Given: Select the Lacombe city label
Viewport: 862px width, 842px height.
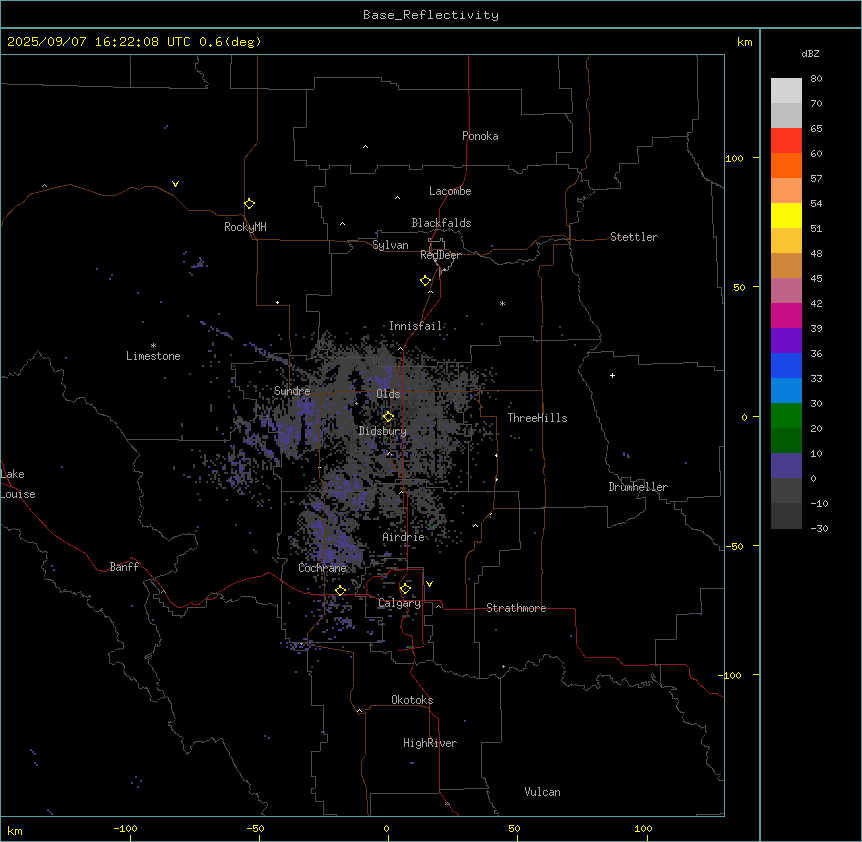Looking at the screenshot, I should (x=450, y=191).
